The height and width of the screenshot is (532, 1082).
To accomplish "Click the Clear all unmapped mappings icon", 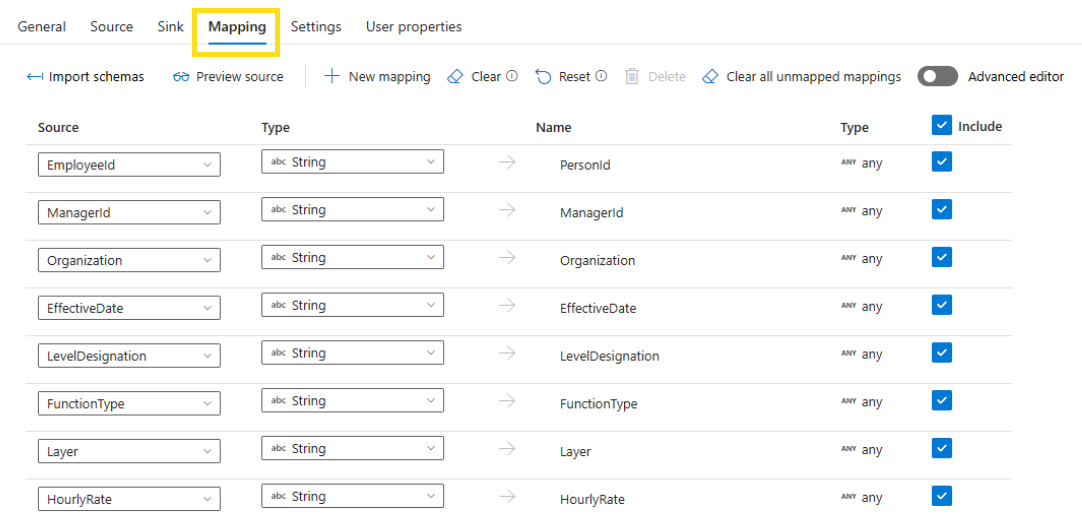I will coord(711,77).
